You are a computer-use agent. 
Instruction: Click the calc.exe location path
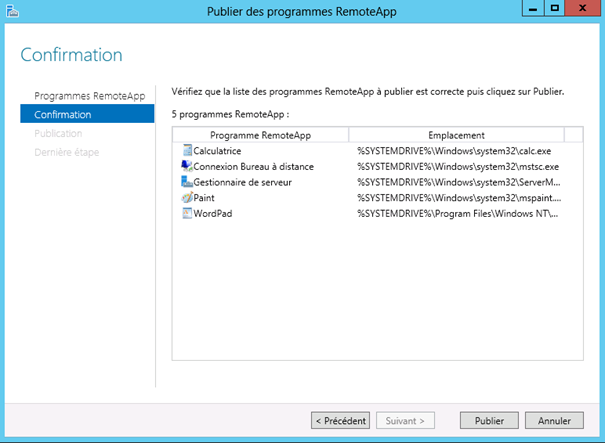pyautogui.click(x=455, y=150)
